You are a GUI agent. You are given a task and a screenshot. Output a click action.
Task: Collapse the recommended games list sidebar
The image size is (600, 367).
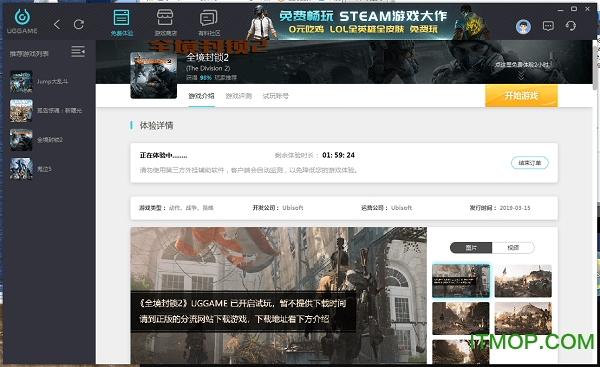point(78,51)
